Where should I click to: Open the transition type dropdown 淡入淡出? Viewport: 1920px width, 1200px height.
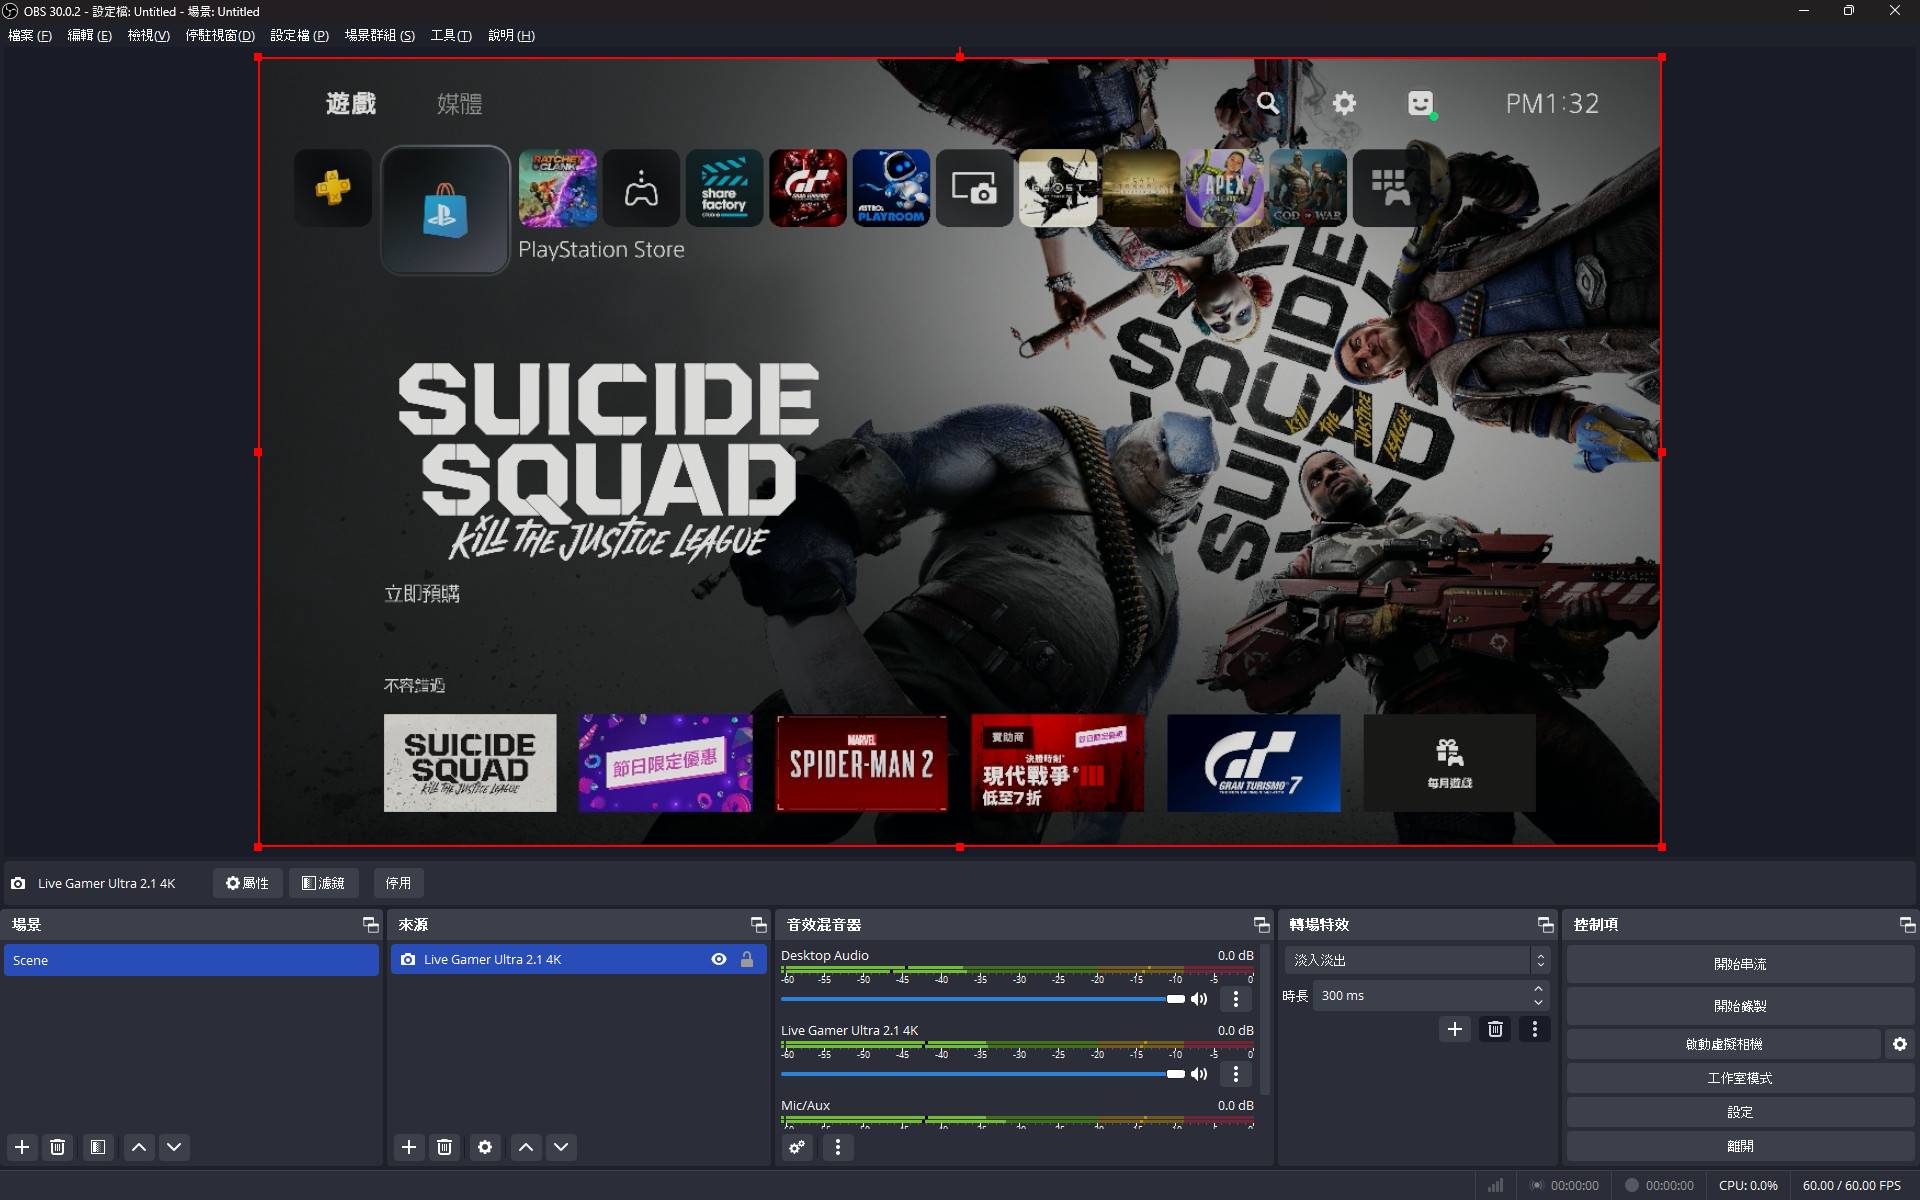(x=1418, y=960)
